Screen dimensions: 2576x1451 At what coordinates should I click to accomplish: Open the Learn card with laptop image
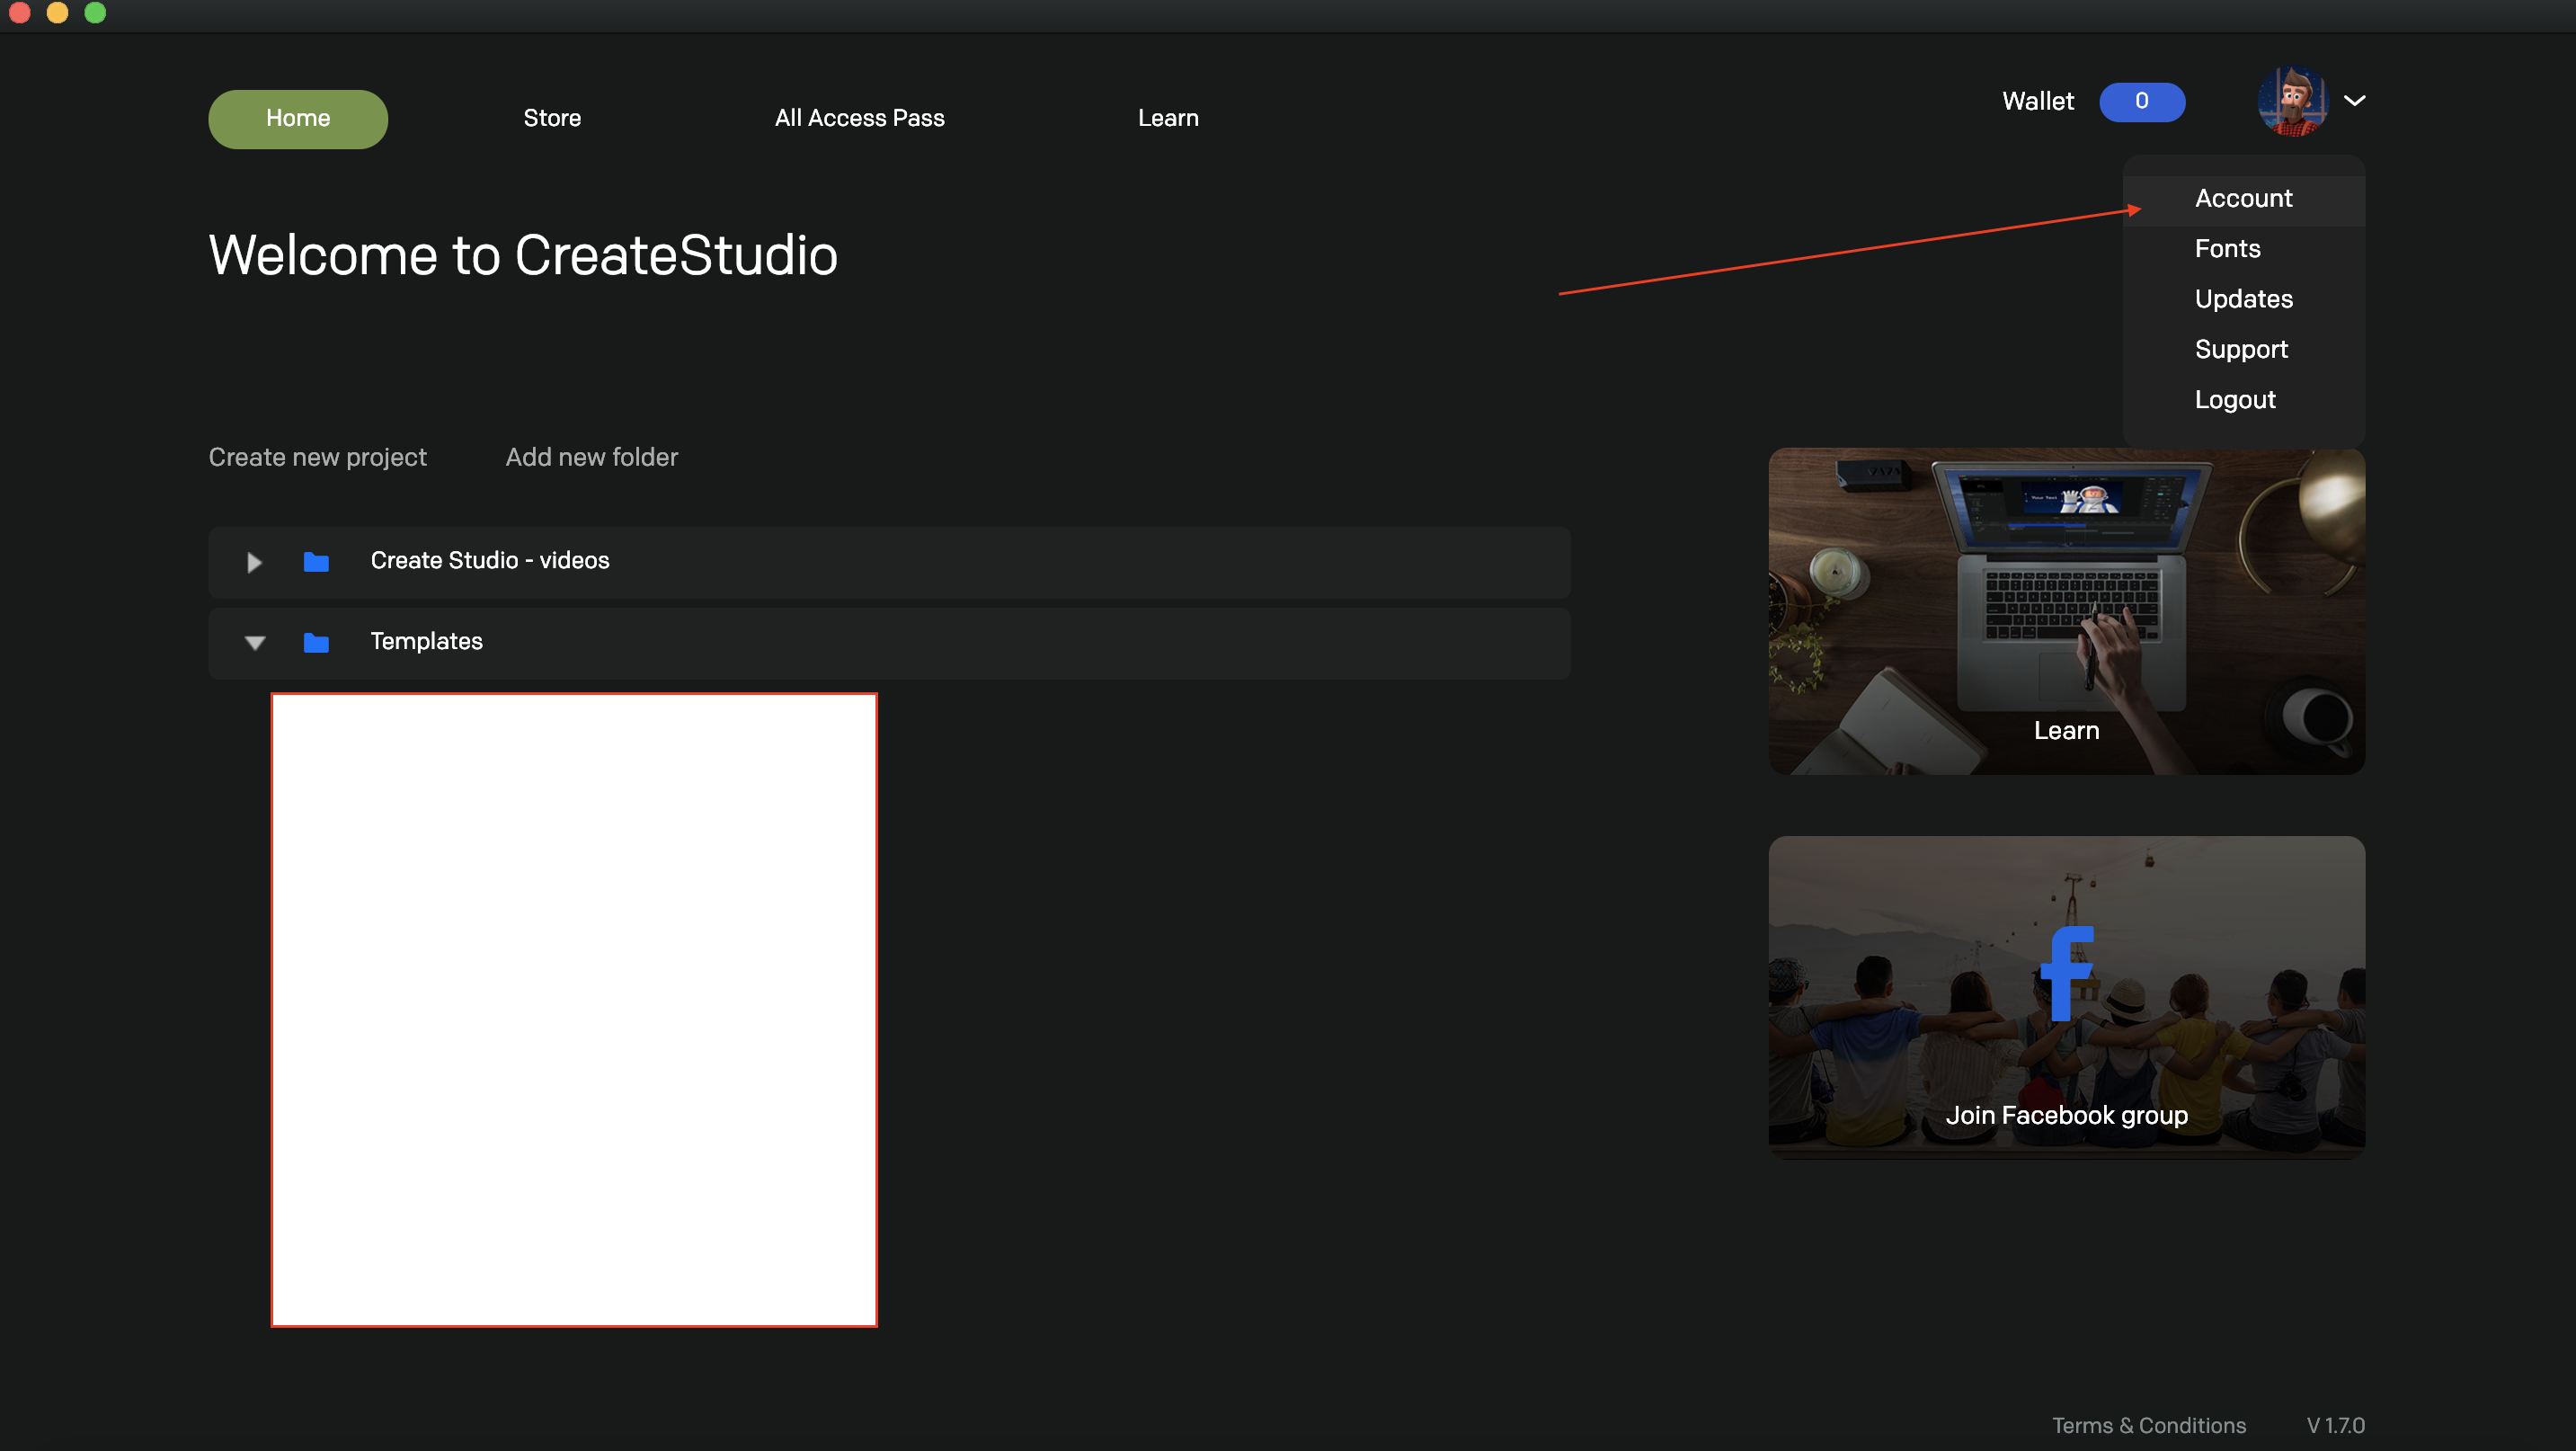[2066, 611]
